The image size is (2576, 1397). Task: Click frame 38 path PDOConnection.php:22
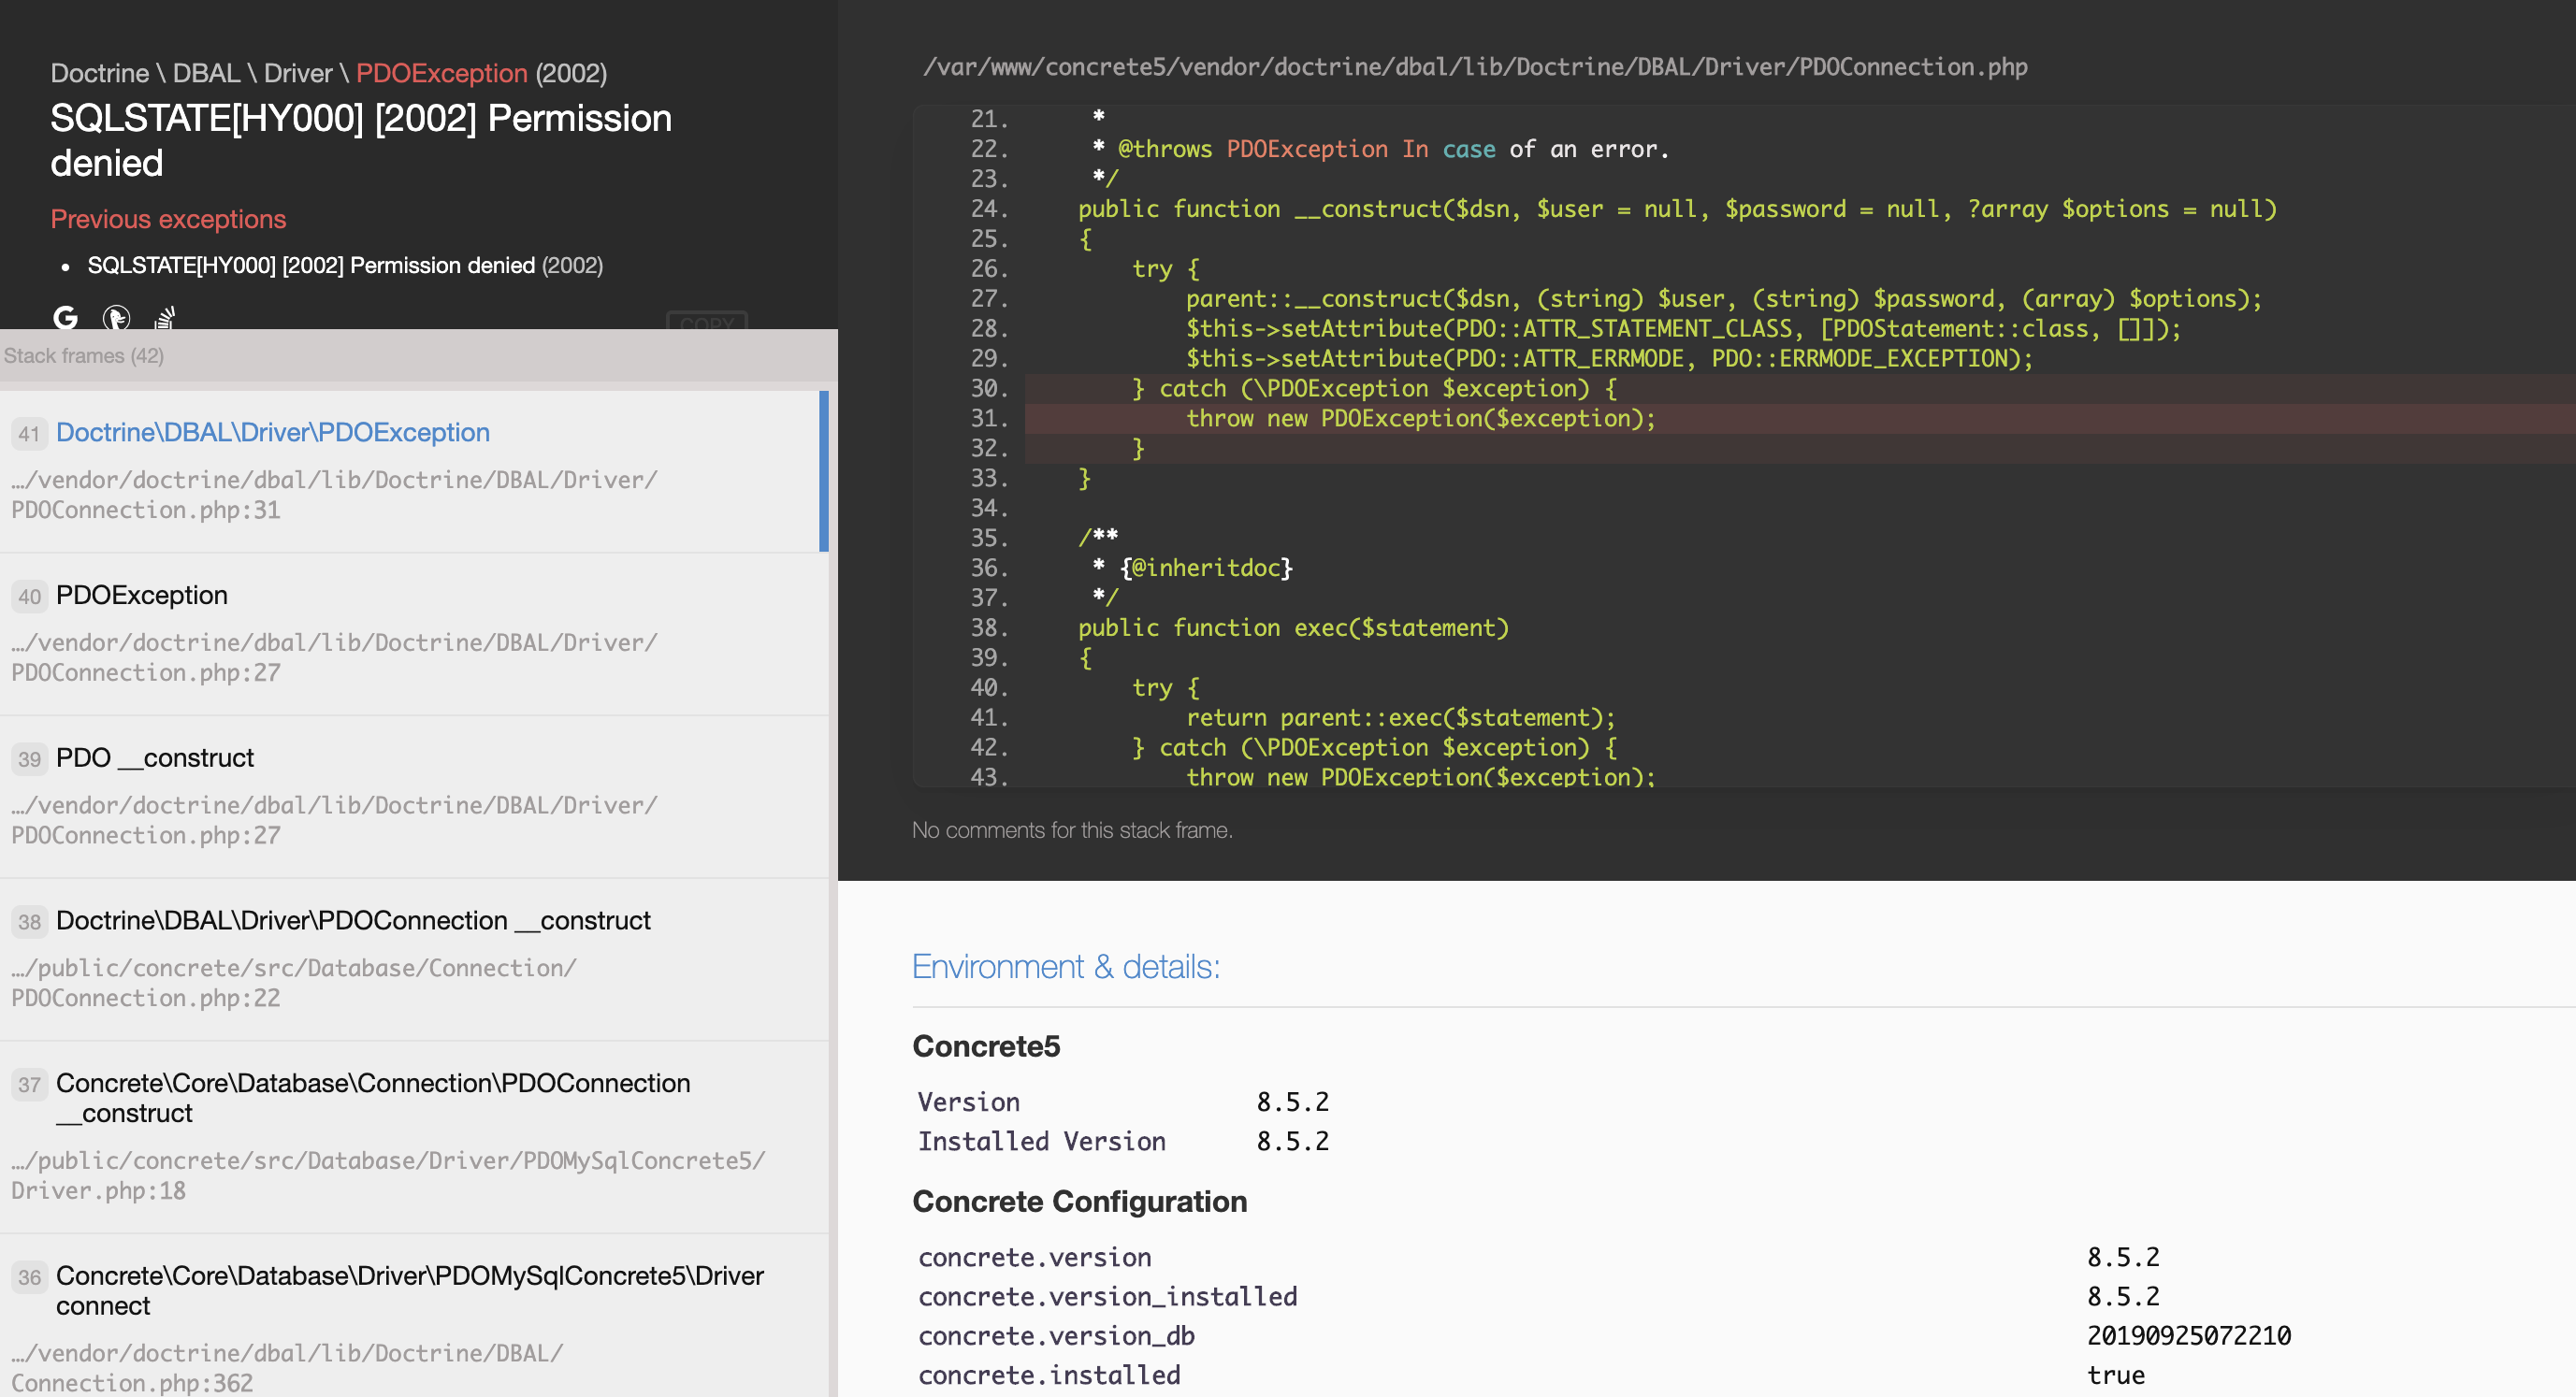coord(293,983)
